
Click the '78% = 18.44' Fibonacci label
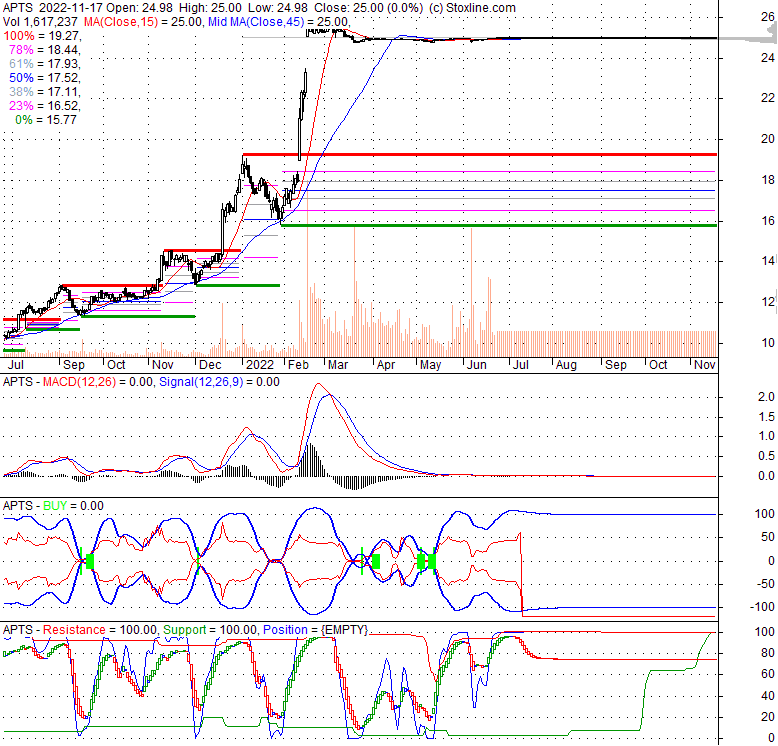pos(44,50)
